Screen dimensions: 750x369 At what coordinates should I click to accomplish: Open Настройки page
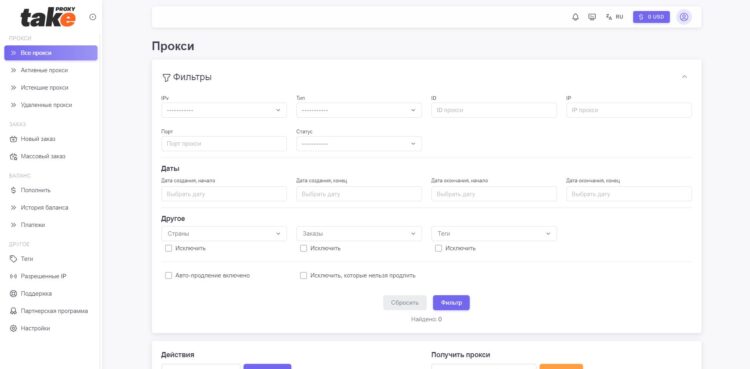(x=51, y=328)
